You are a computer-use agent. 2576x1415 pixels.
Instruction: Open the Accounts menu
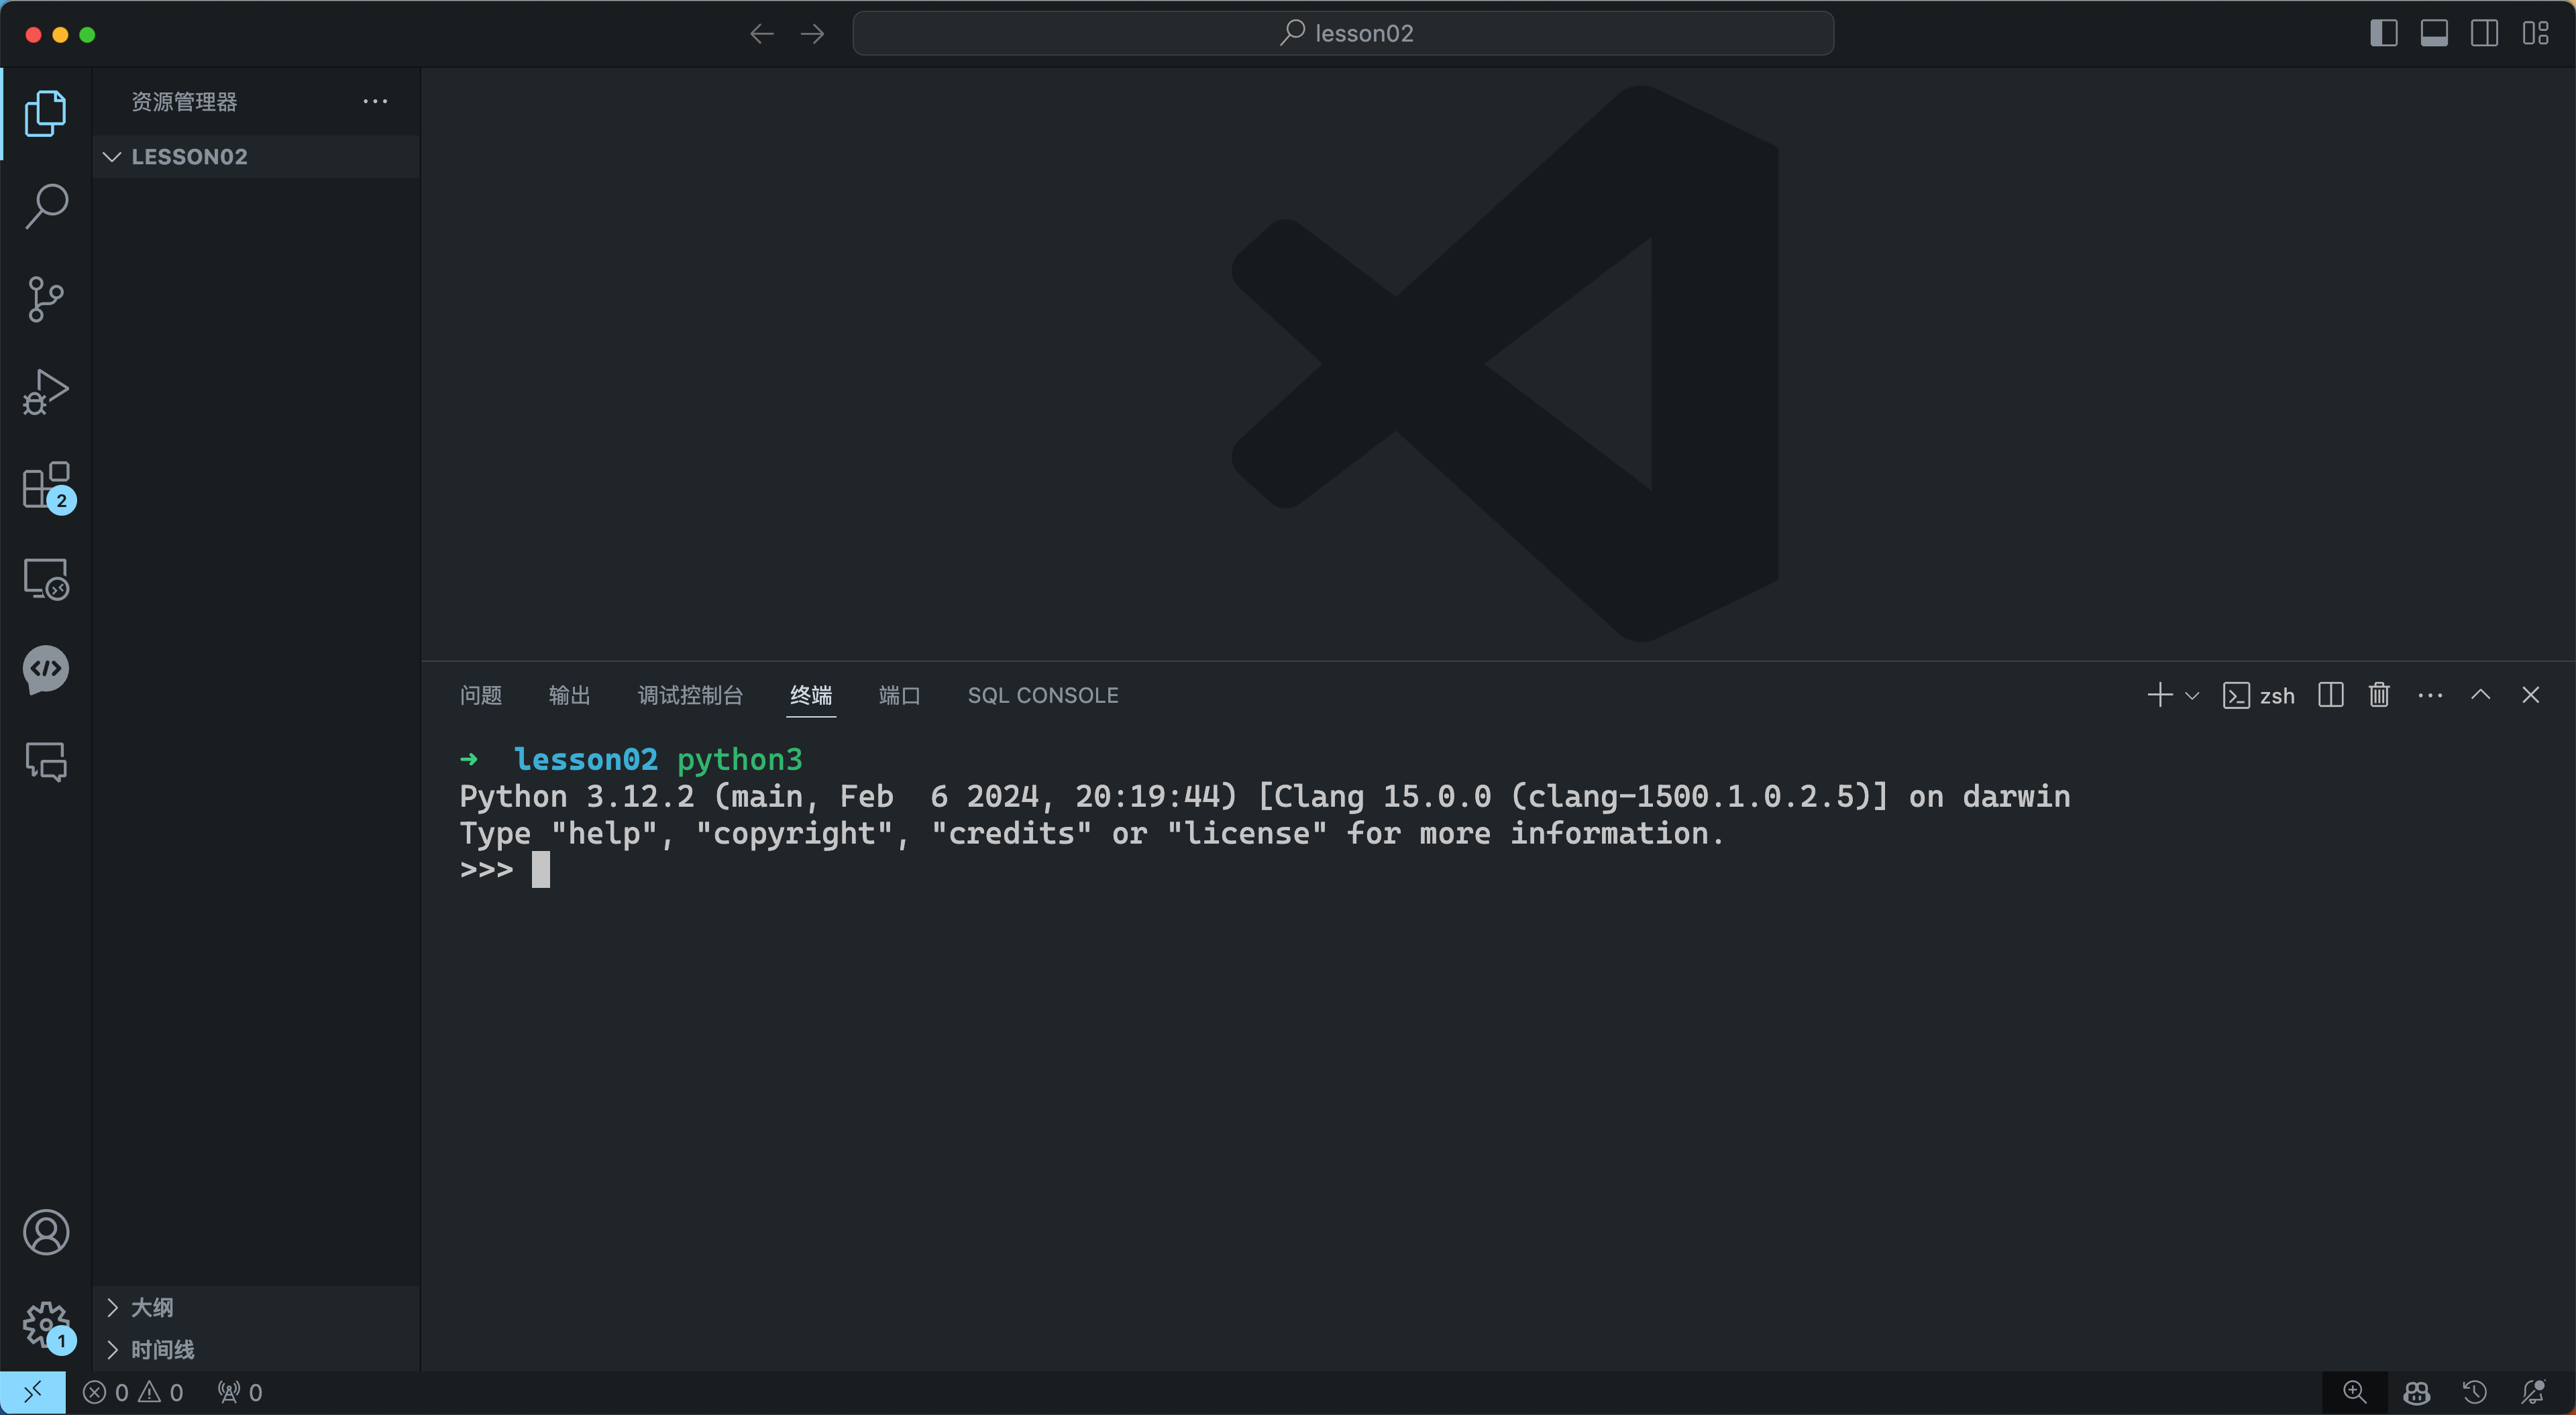46,1232
